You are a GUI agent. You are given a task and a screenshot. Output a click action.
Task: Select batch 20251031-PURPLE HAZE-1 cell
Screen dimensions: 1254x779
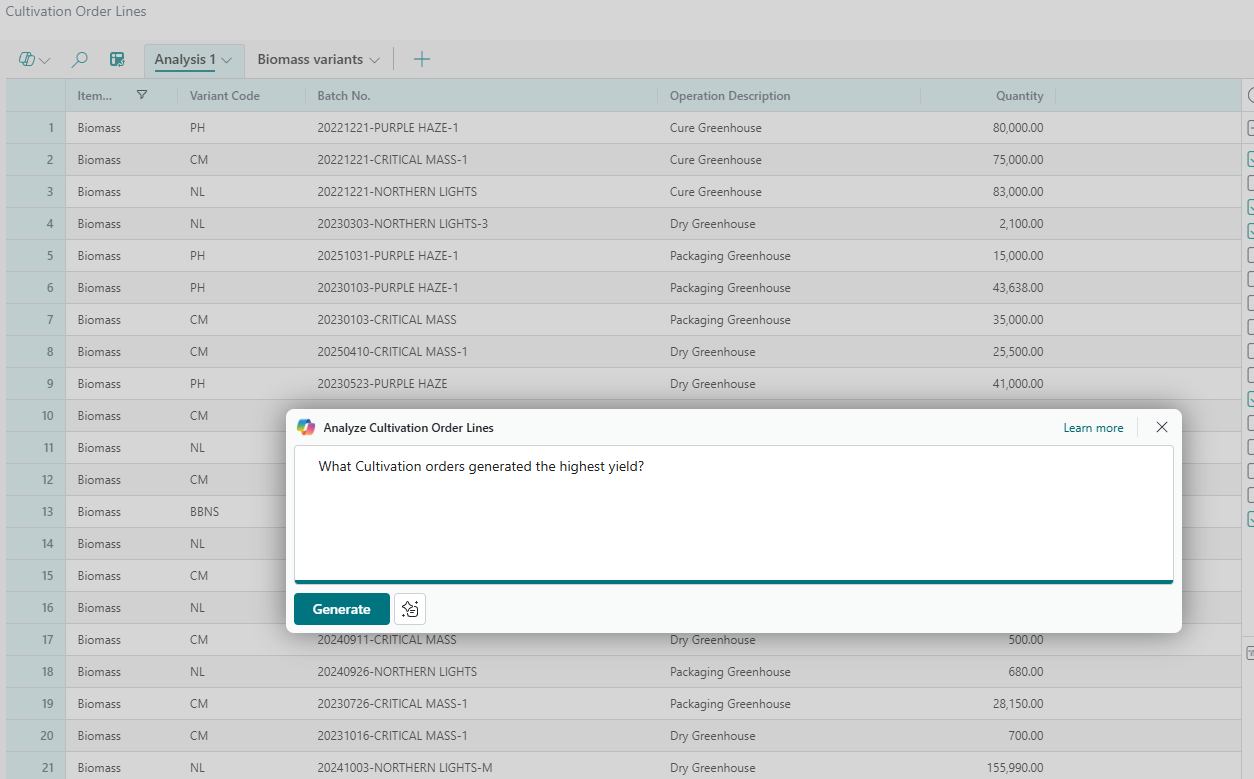tap(388, 256)
